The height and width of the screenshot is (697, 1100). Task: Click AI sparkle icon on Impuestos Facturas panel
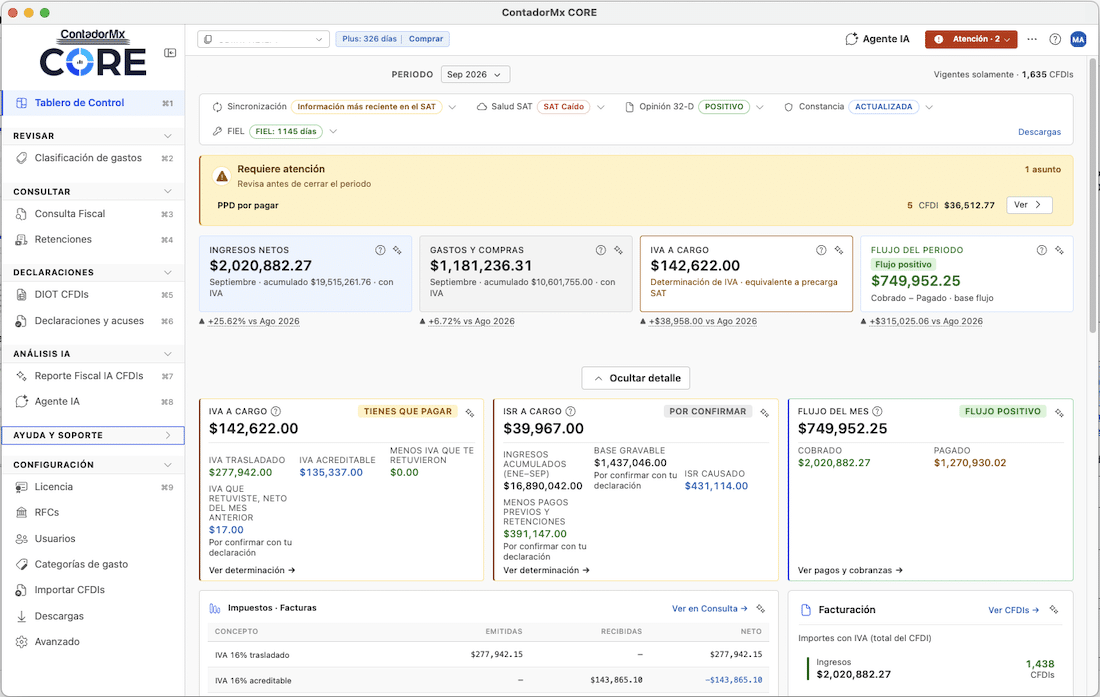[x=760, y=609]
